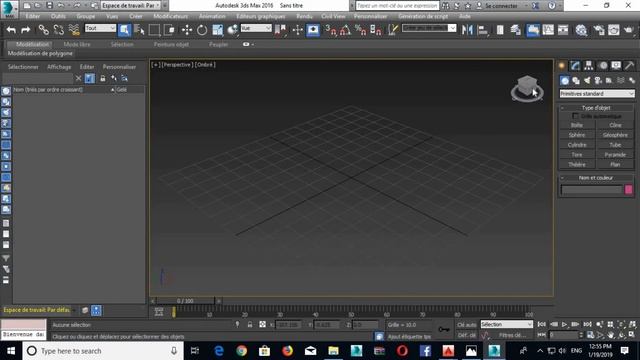The width and height of the screenshot is (640, 360).
Task: Select the Bind to Space Warp tool
Action: point(74,30)
